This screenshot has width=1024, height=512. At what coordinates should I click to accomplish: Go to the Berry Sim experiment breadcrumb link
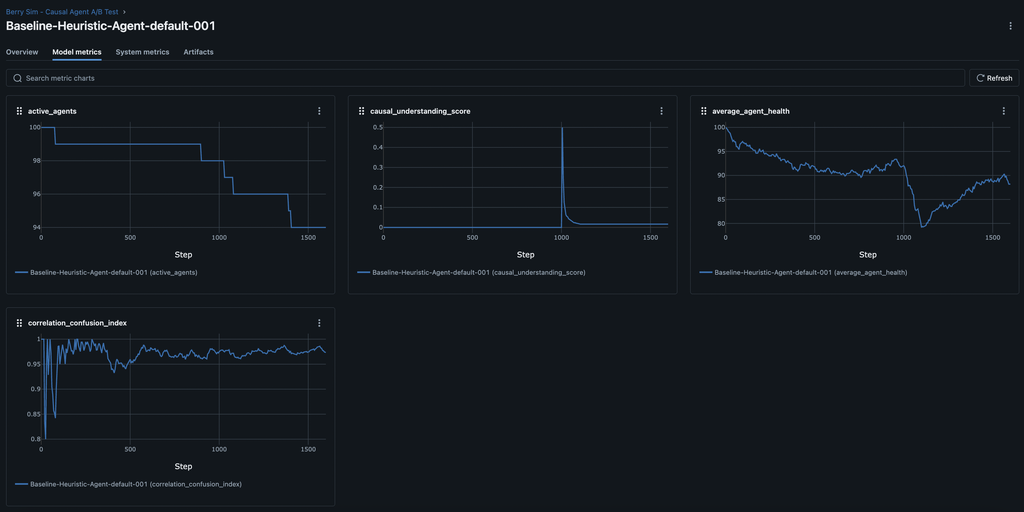pyautogui.click(x=62, y=12)
